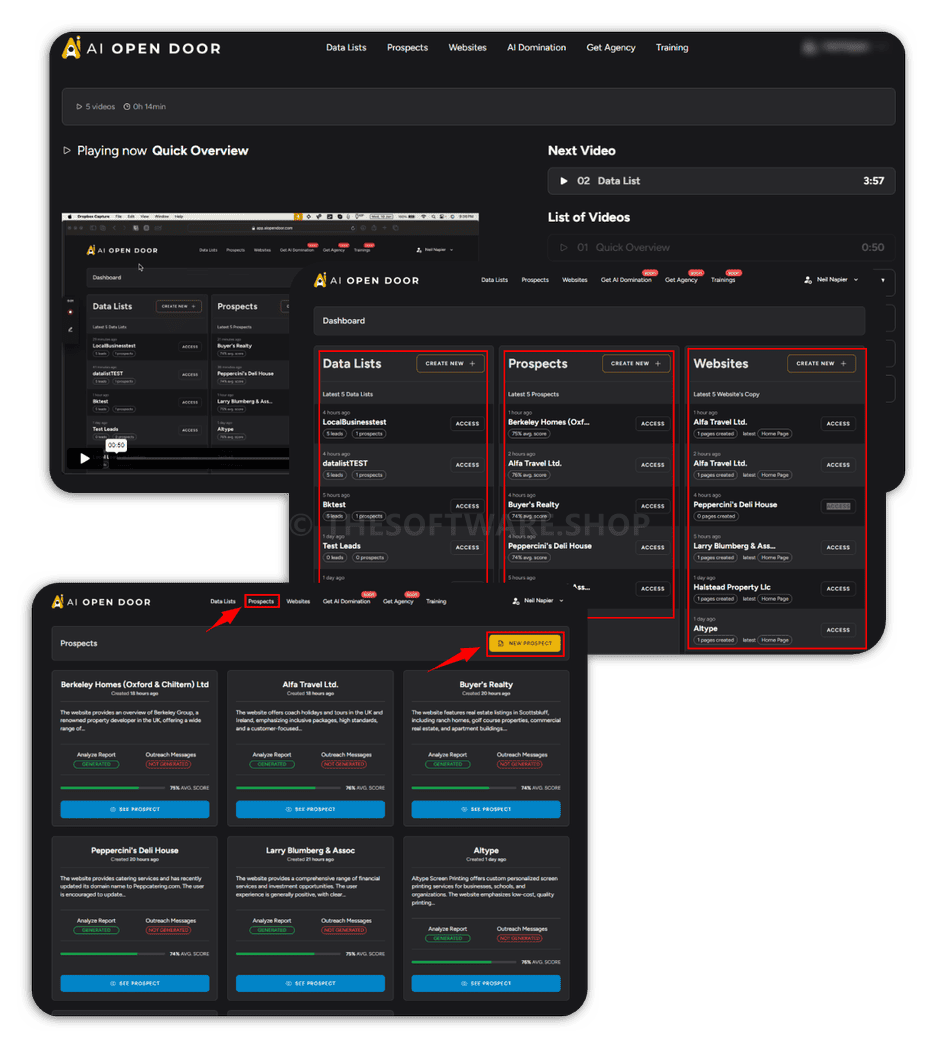Access the Halstead Property Llc website
Screen dimensions: 937x1048
[x=838, y=590]
